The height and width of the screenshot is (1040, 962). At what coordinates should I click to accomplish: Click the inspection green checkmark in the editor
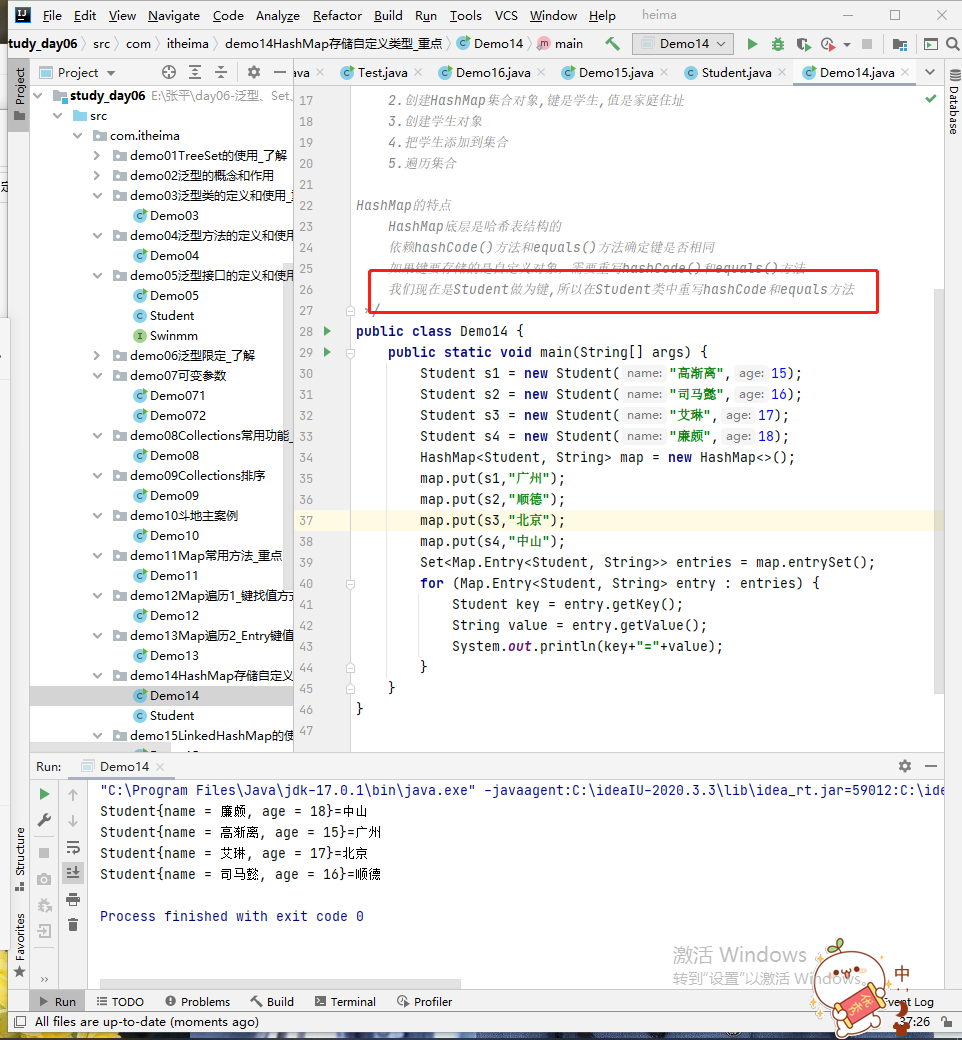931,99
